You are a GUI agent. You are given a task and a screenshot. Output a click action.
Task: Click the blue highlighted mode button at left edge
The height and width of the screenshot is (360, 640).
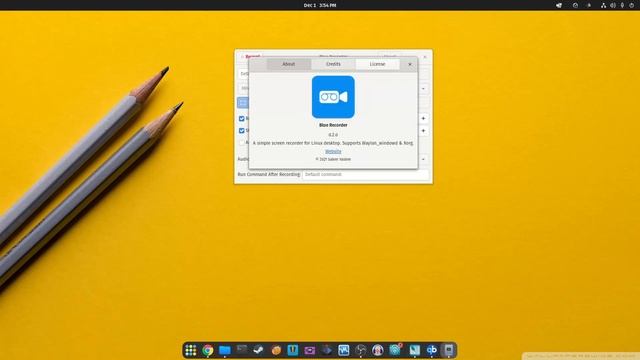point(243,102)
